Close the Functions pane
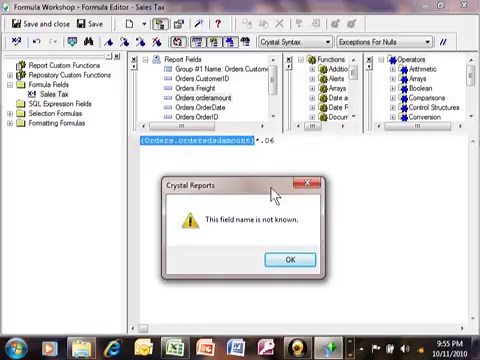The width and height of the screenshot is (480, 360). 289,60
